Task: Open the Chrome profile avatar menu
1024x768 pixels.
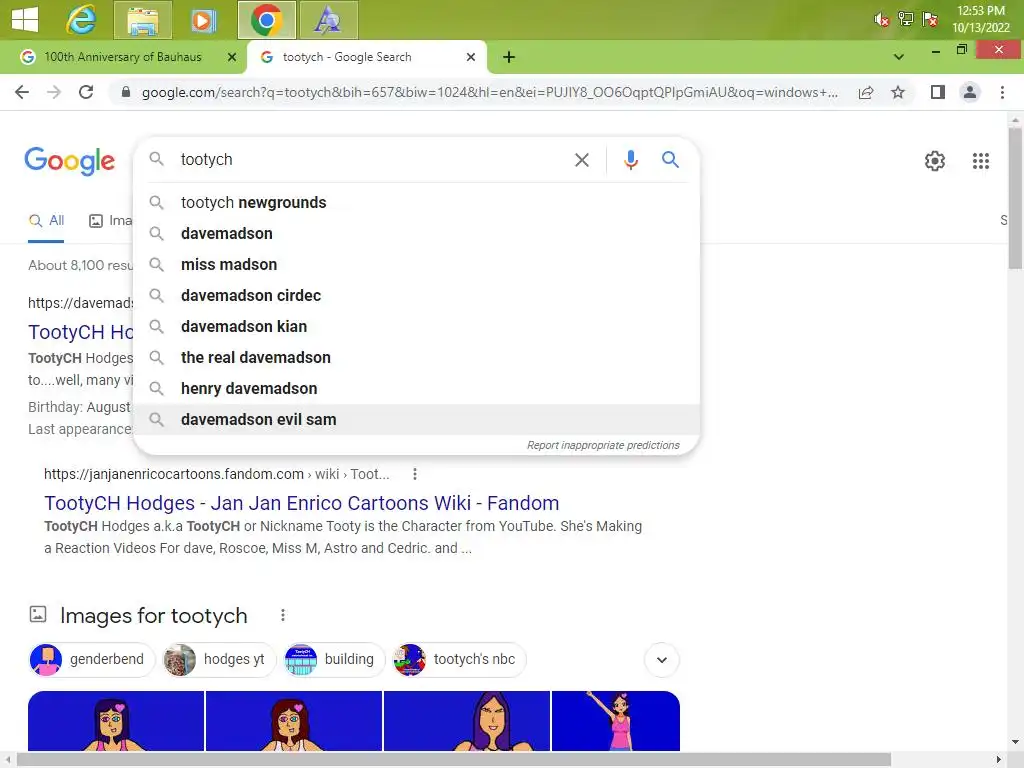Action: tap(970, 92)
